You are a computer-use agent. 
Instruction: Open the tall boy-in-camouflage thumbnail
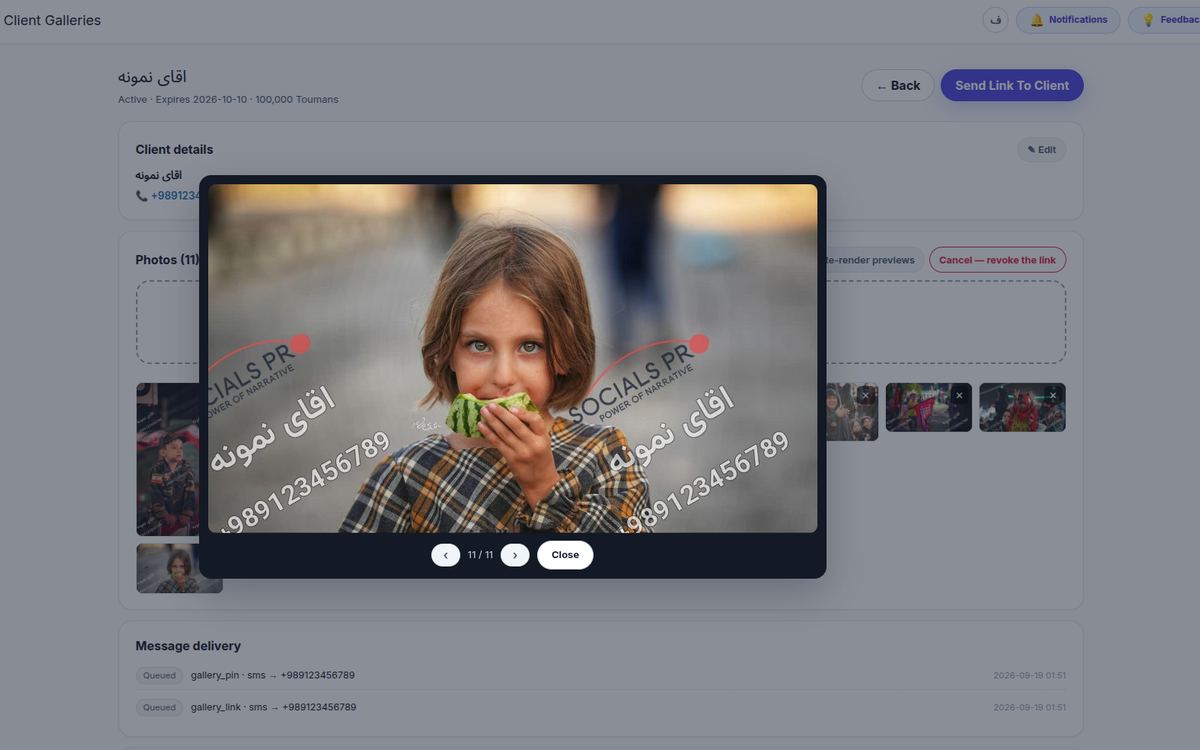tap(168, 460)
